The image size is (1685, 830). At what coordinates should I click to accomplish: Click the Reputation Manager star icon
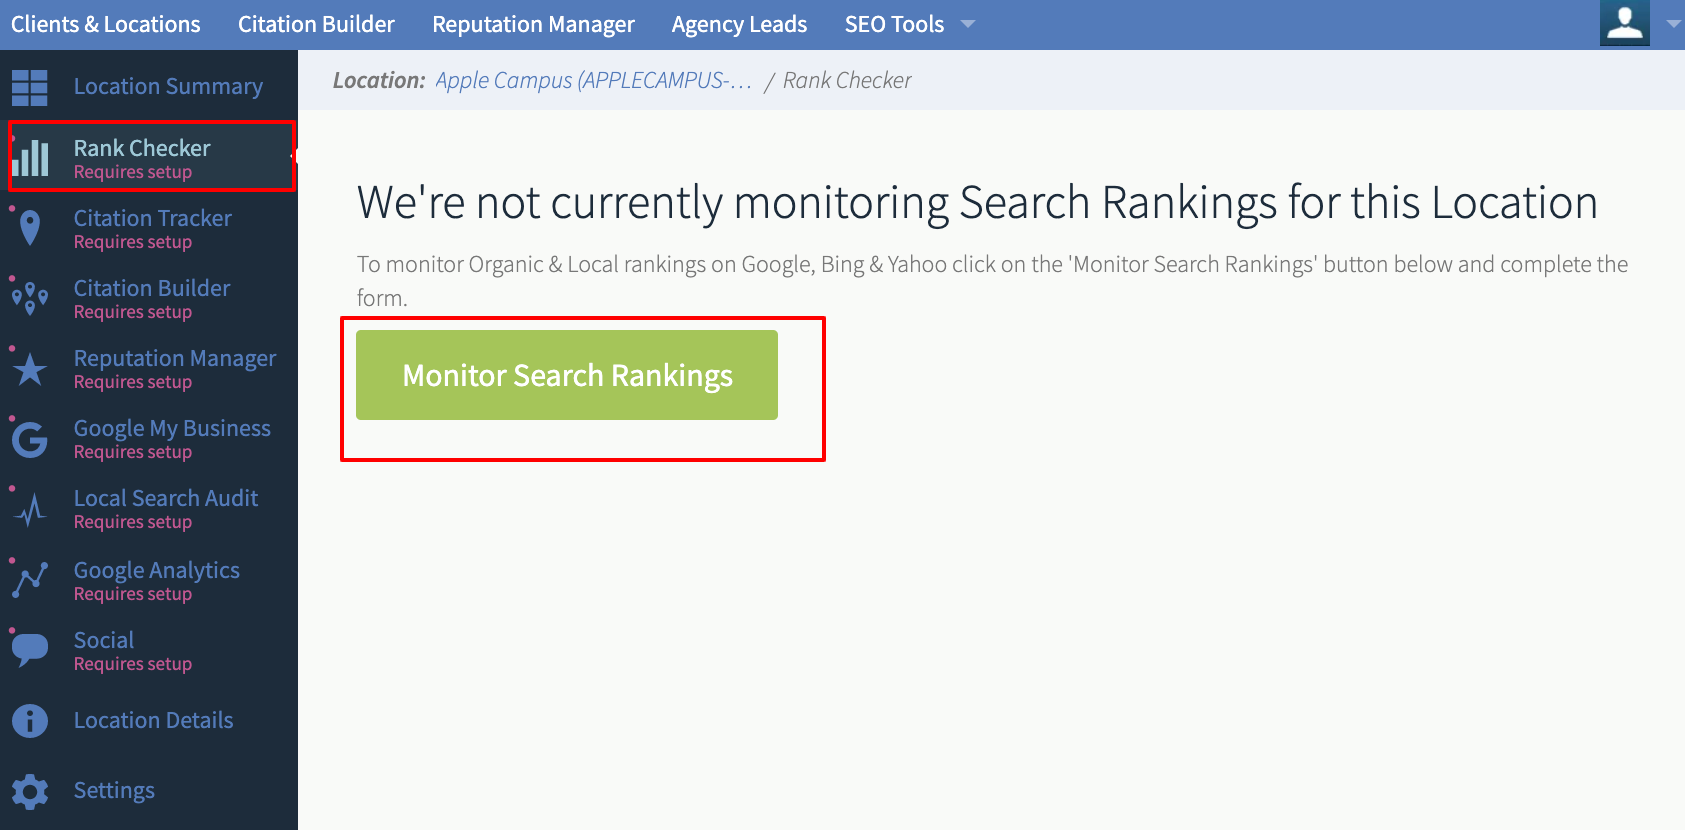30,369
